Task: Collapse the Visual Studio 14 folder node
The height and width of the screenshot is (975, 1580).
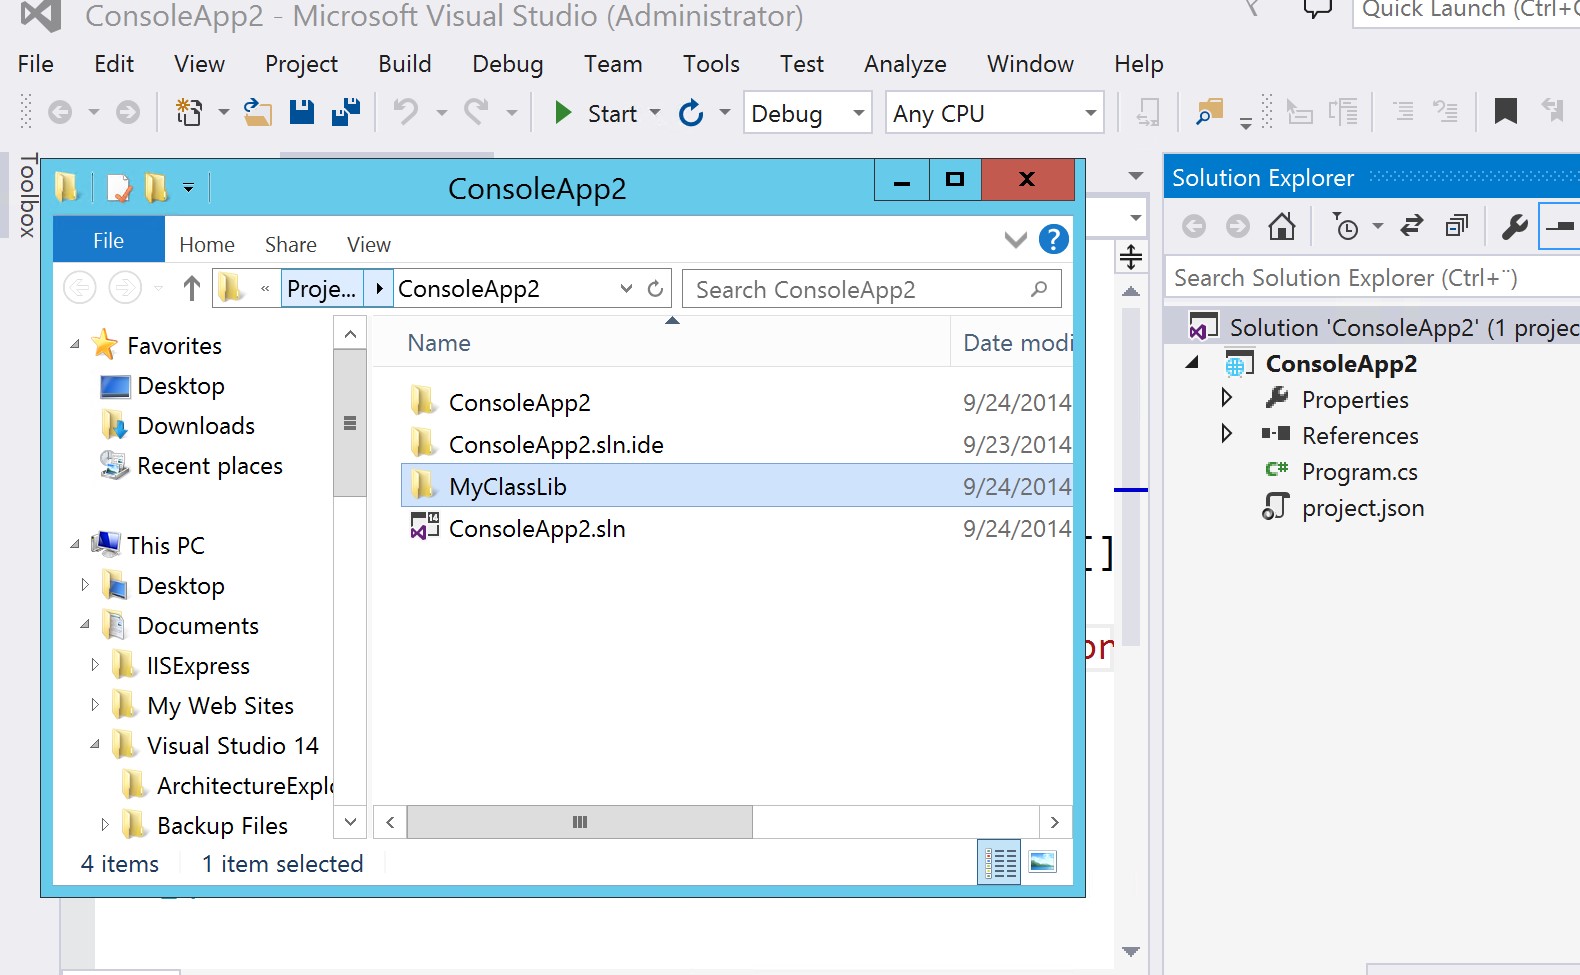Action: tap(95, 744)
